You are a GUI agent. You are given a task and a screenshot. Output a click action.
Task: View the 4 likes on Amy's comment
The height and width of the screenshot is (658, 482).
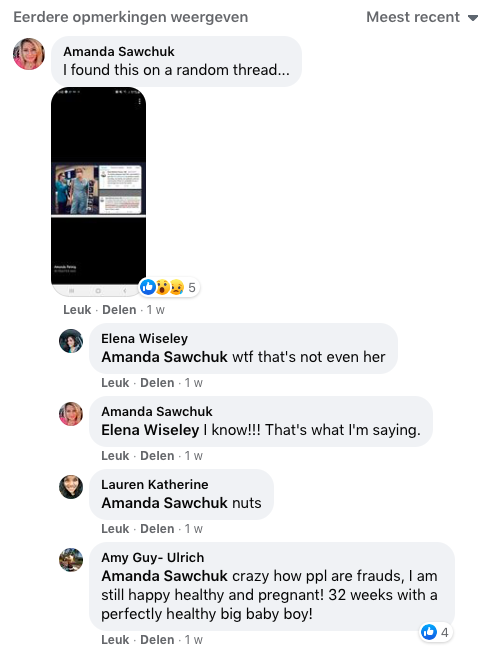(x=436, y=632)
